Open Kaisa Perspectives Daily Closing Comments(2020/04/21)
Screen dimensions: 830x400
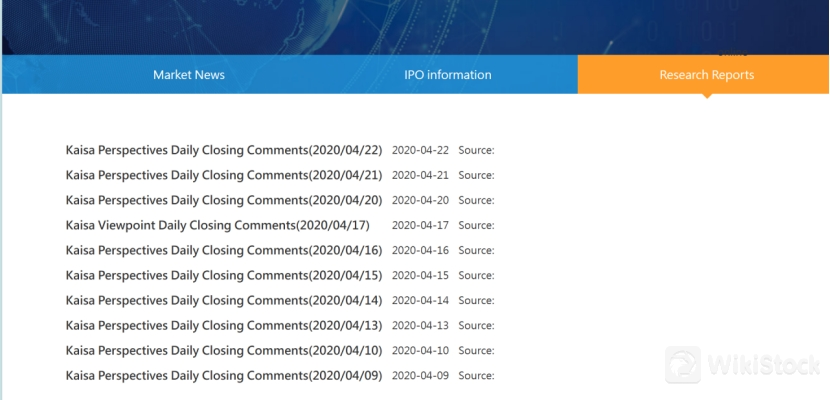[224, 175]
